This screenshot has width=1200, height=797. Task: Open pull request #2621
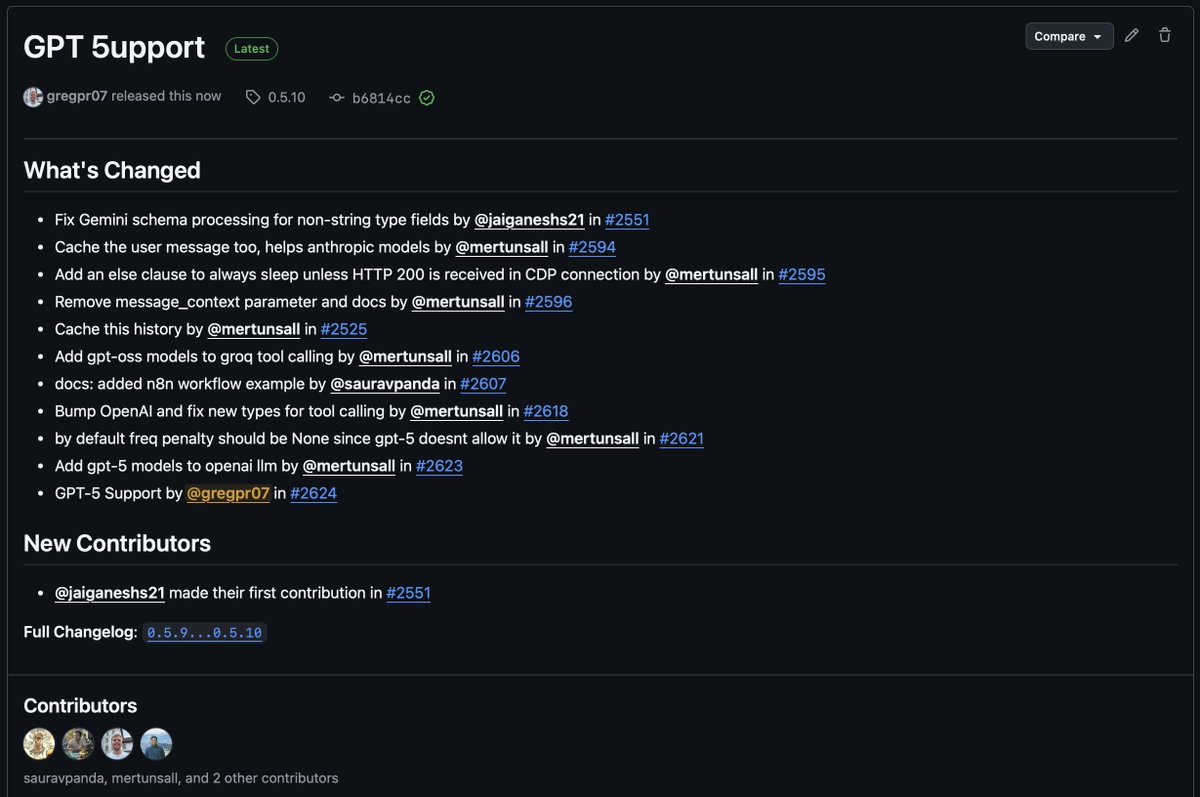coord(682,438)
